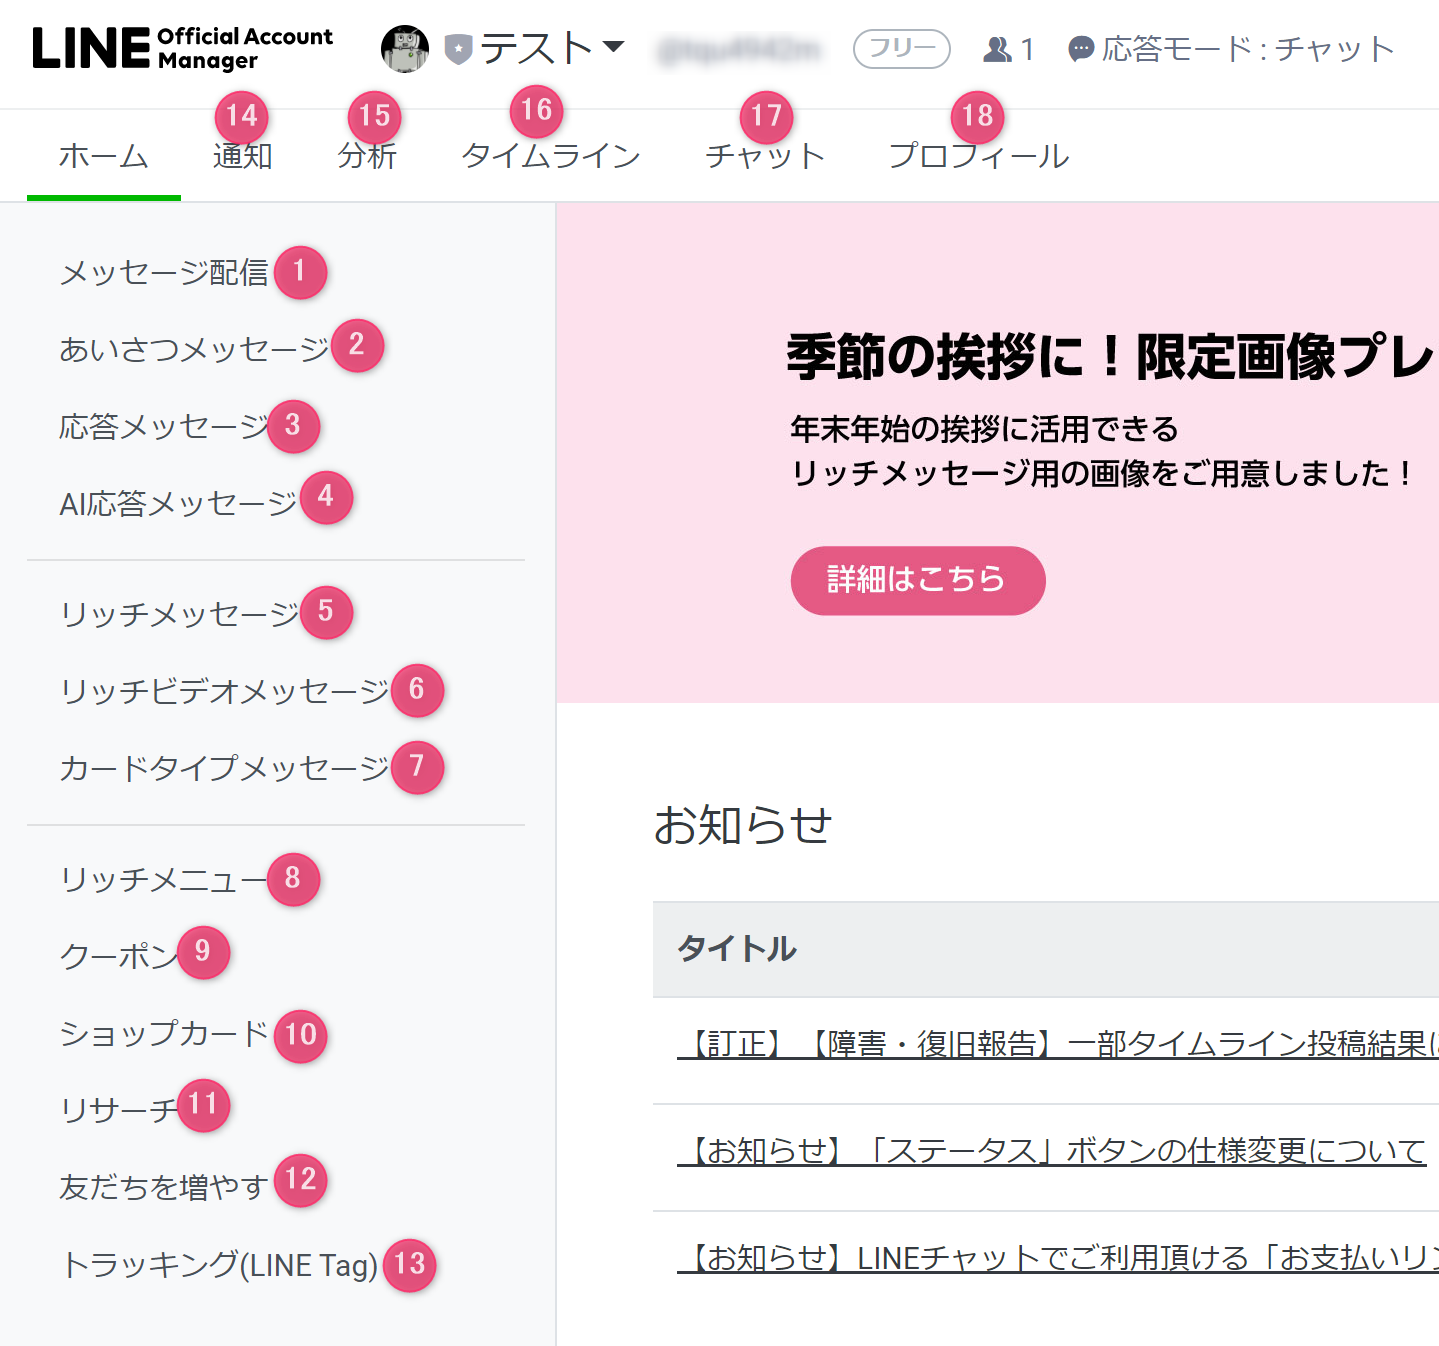Open リッチメニュー in the sidebar
This screenshot has height=1346, width=1439.
tap(164, 880)
